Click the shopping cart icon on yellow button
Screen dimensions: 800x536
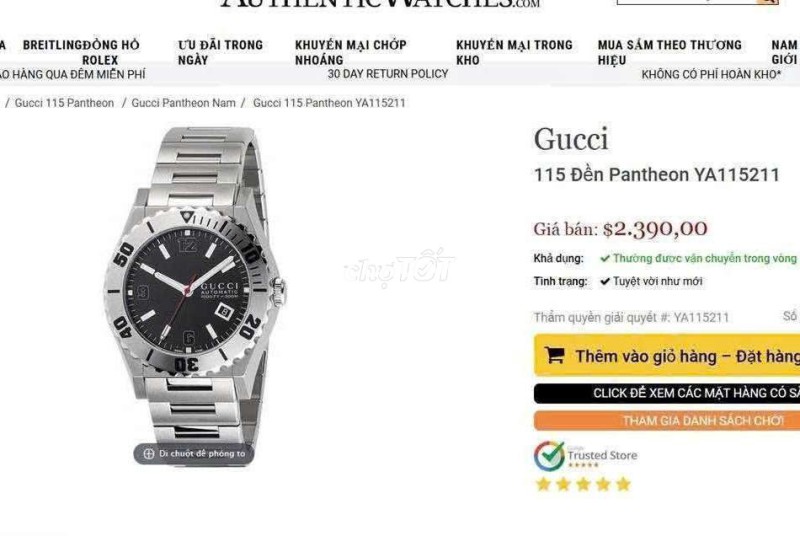pos(555,355)
